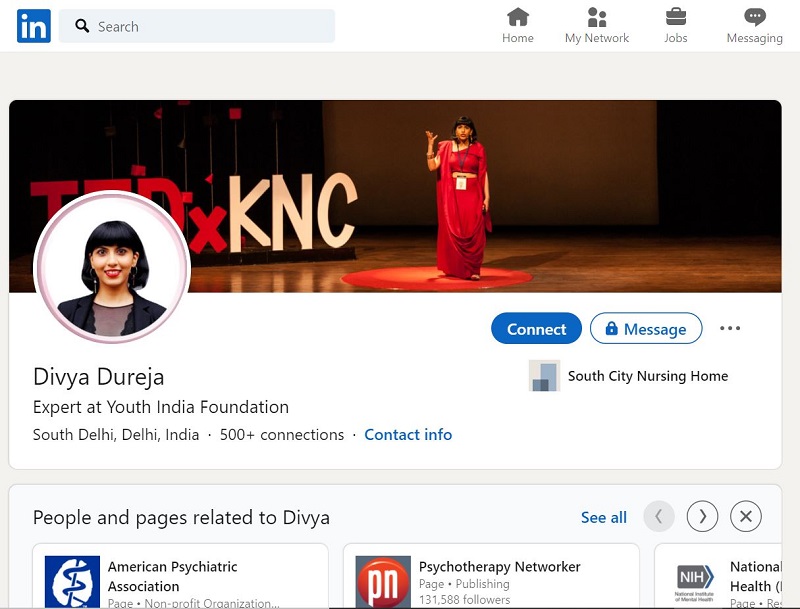Viewport: 800px width, 609px height.
Task: Open the Home navigation tab
Action: coord(517,26)
